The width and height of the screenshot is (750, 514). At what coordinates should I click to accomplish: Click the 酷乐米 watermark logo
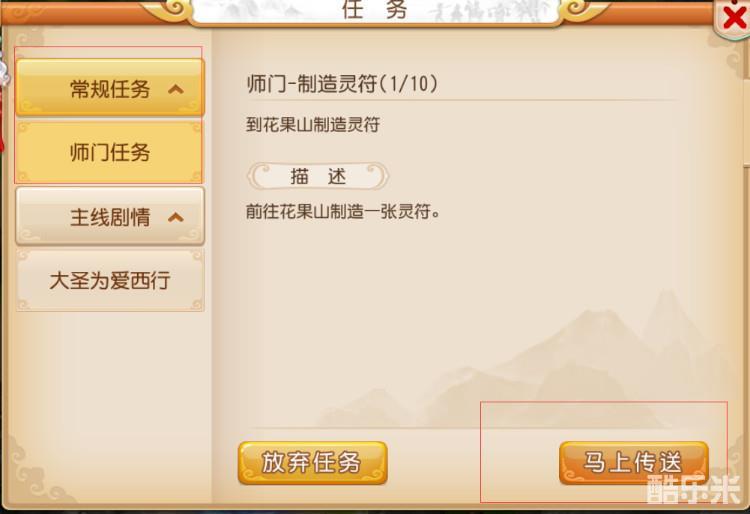[693, 489]
